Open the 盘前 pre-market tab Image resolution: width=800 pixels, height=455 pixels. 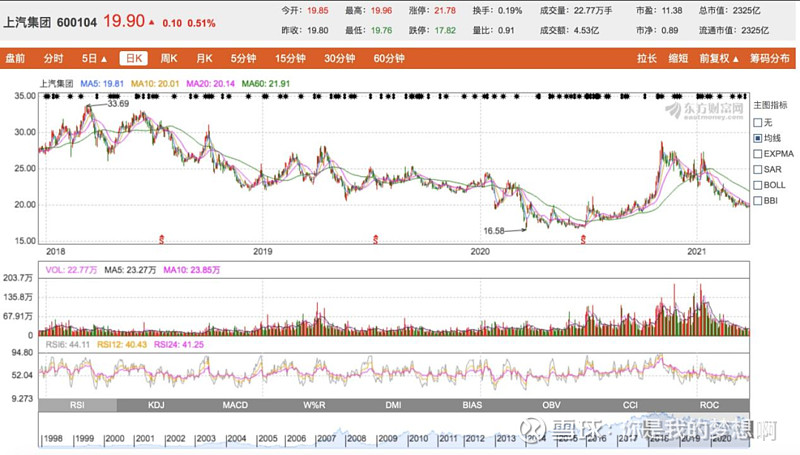(15, 58)
